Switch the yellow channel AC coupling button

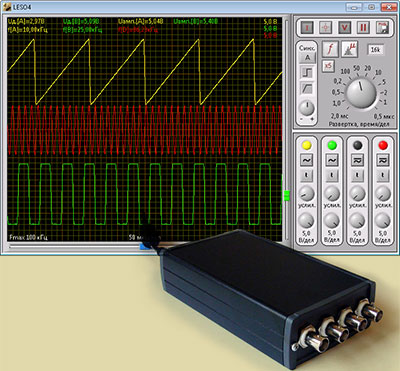[306, 160]
